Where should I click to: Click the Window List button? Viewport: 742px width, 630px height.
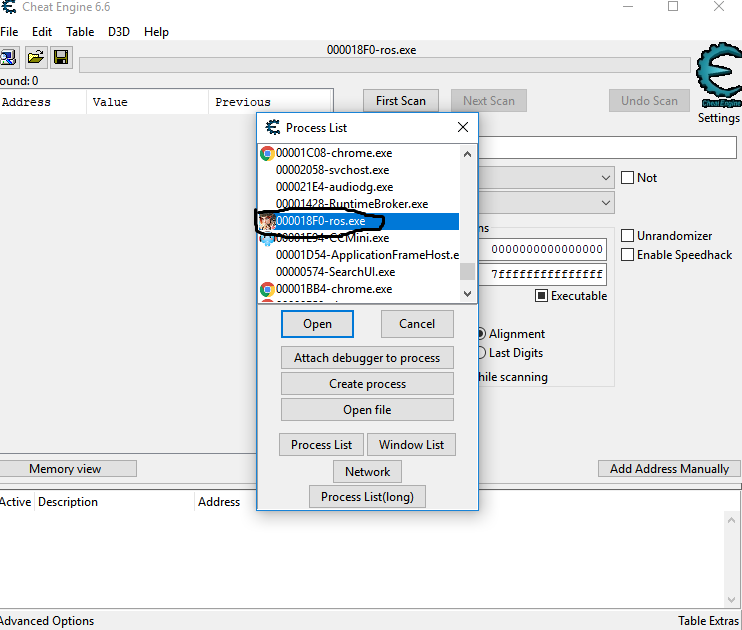pos(411,445)
